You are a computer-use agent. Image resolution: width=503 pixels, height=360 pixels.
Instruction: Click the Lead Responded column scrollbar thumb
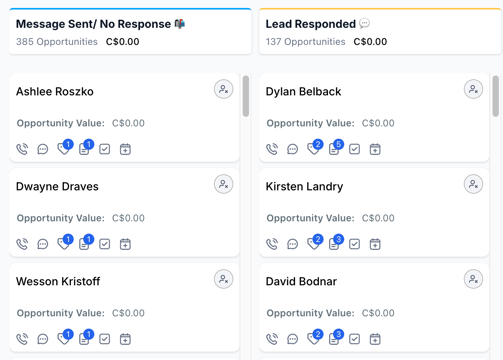496,96
